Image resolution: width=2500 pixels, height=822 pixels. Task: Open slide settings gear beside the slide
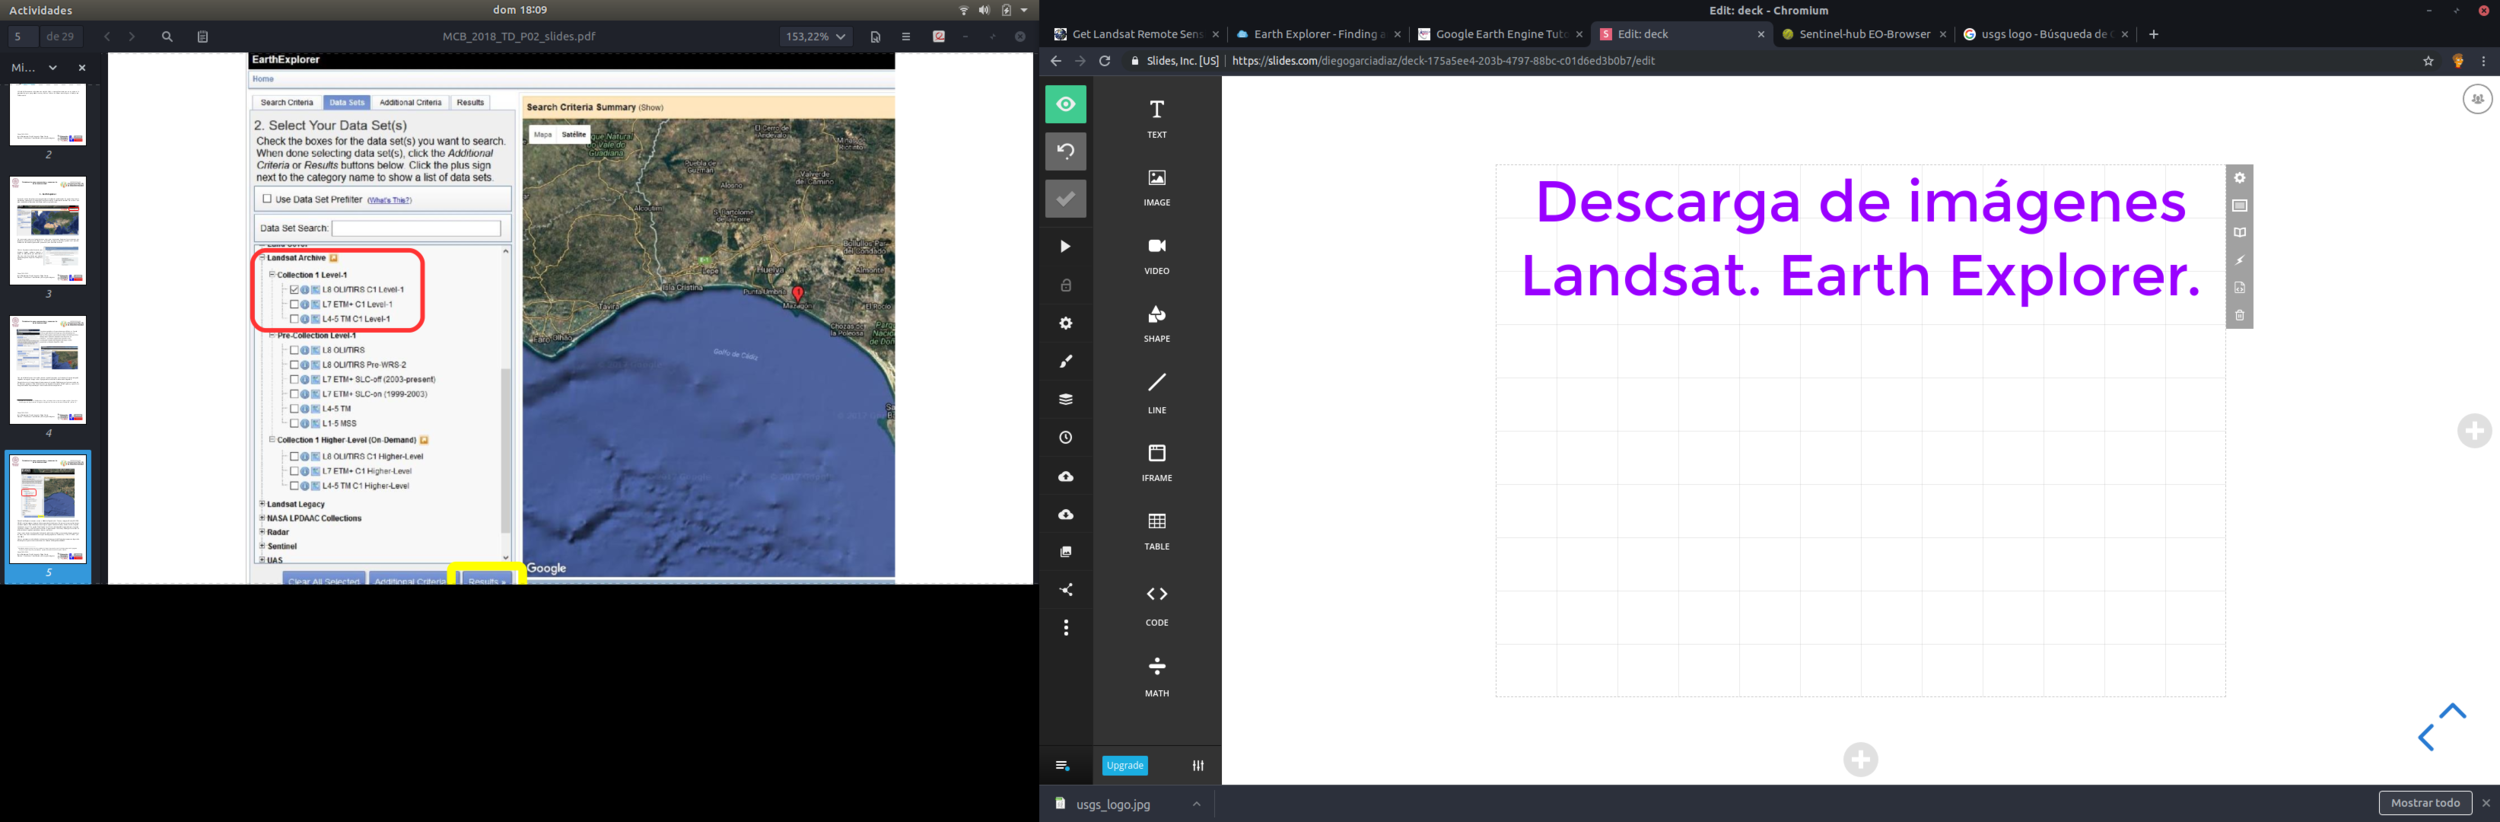tap(2239, 178)
